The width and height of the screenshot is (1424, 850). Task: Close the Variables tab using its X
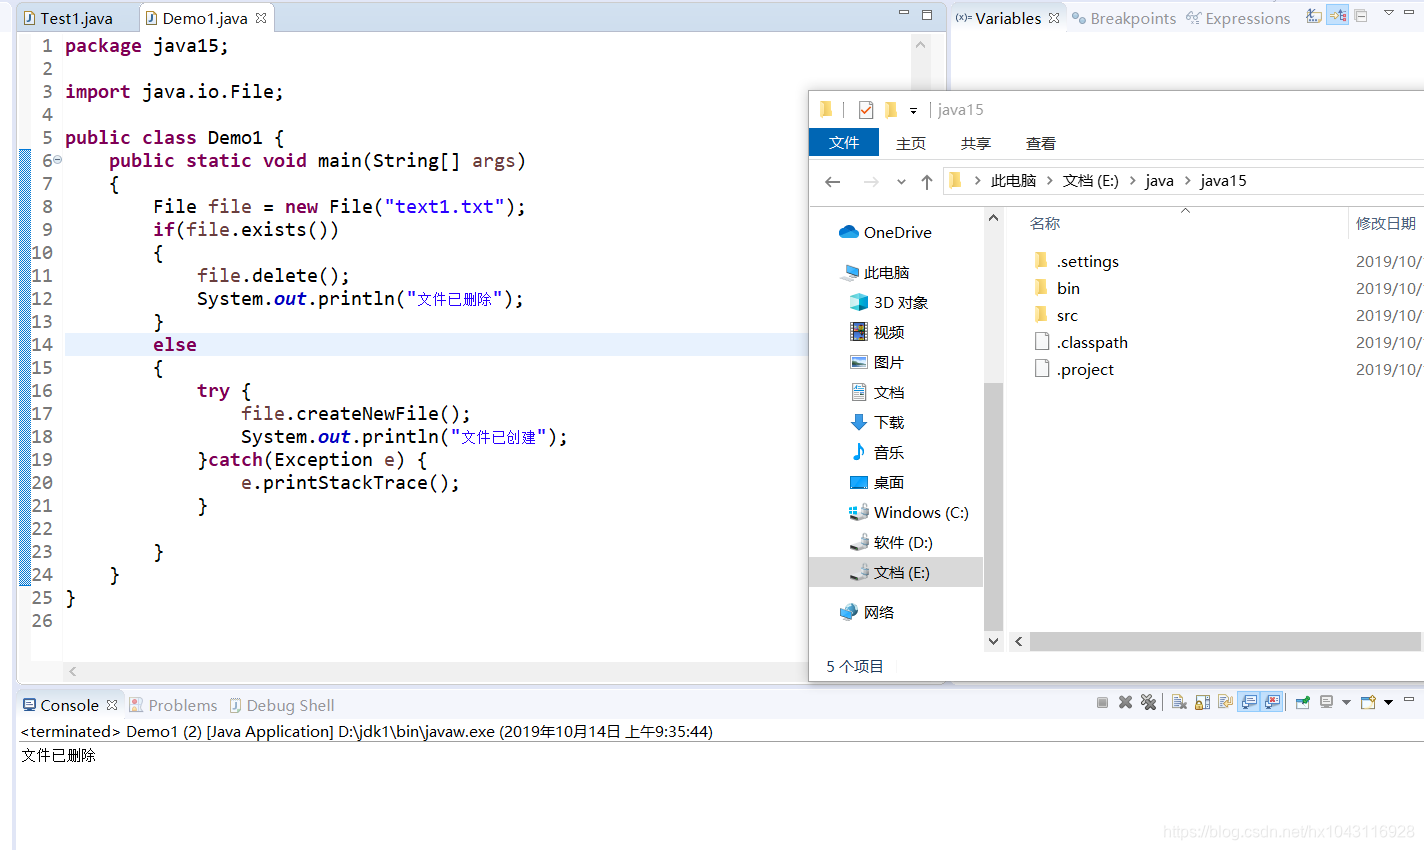pyautogui.click(x=1054, y=18)
